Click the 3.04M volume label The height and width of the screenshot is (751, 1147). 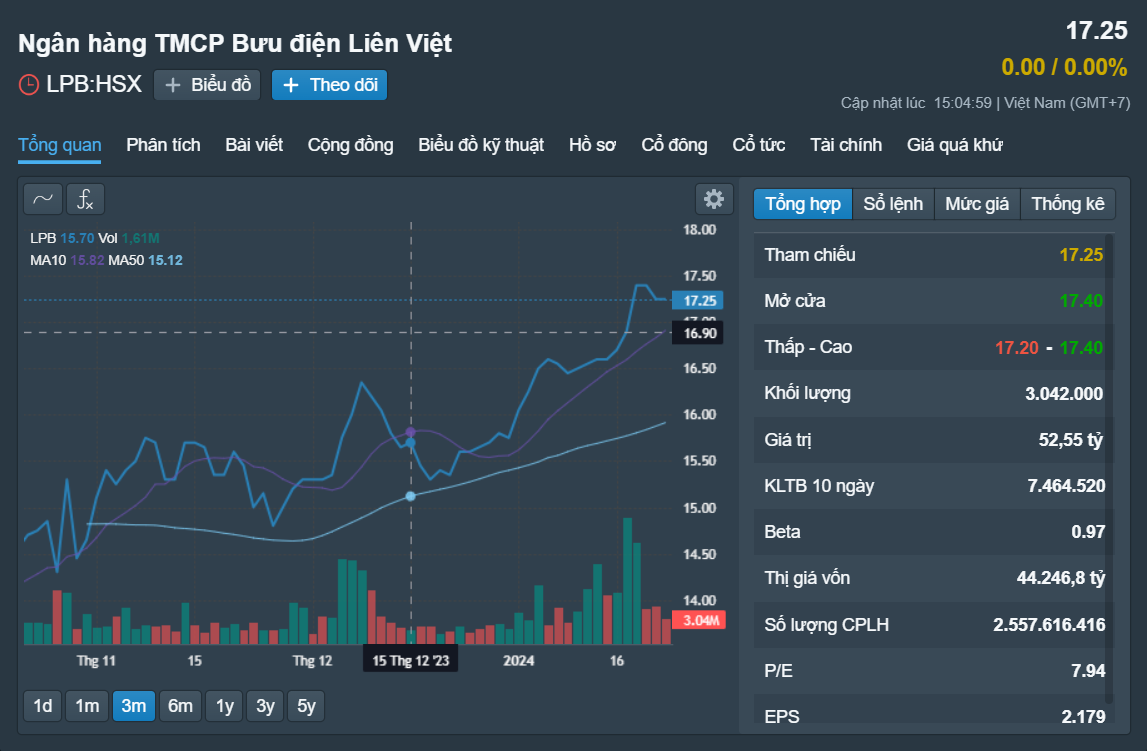click(x=699, y=620)
